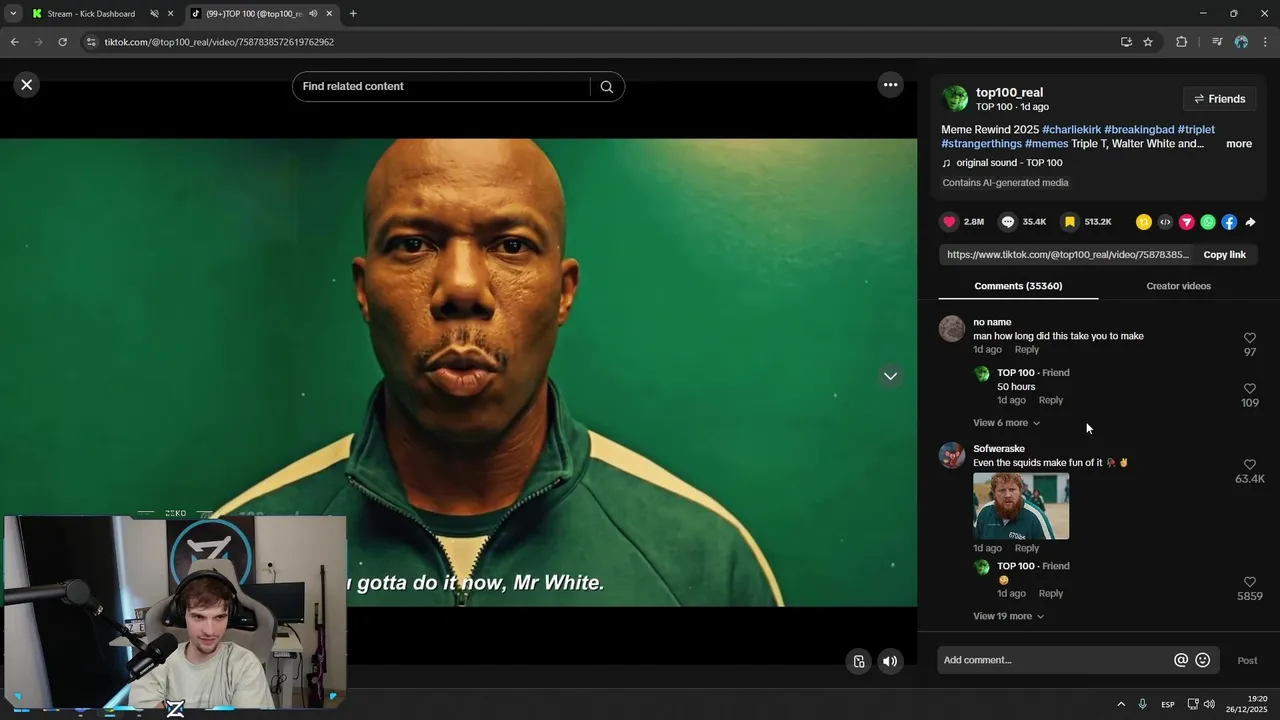1280x720 pixels.
Task: Like TOP 100's emoji reply to Sofweraske
Action: [x=1249, y=582]
